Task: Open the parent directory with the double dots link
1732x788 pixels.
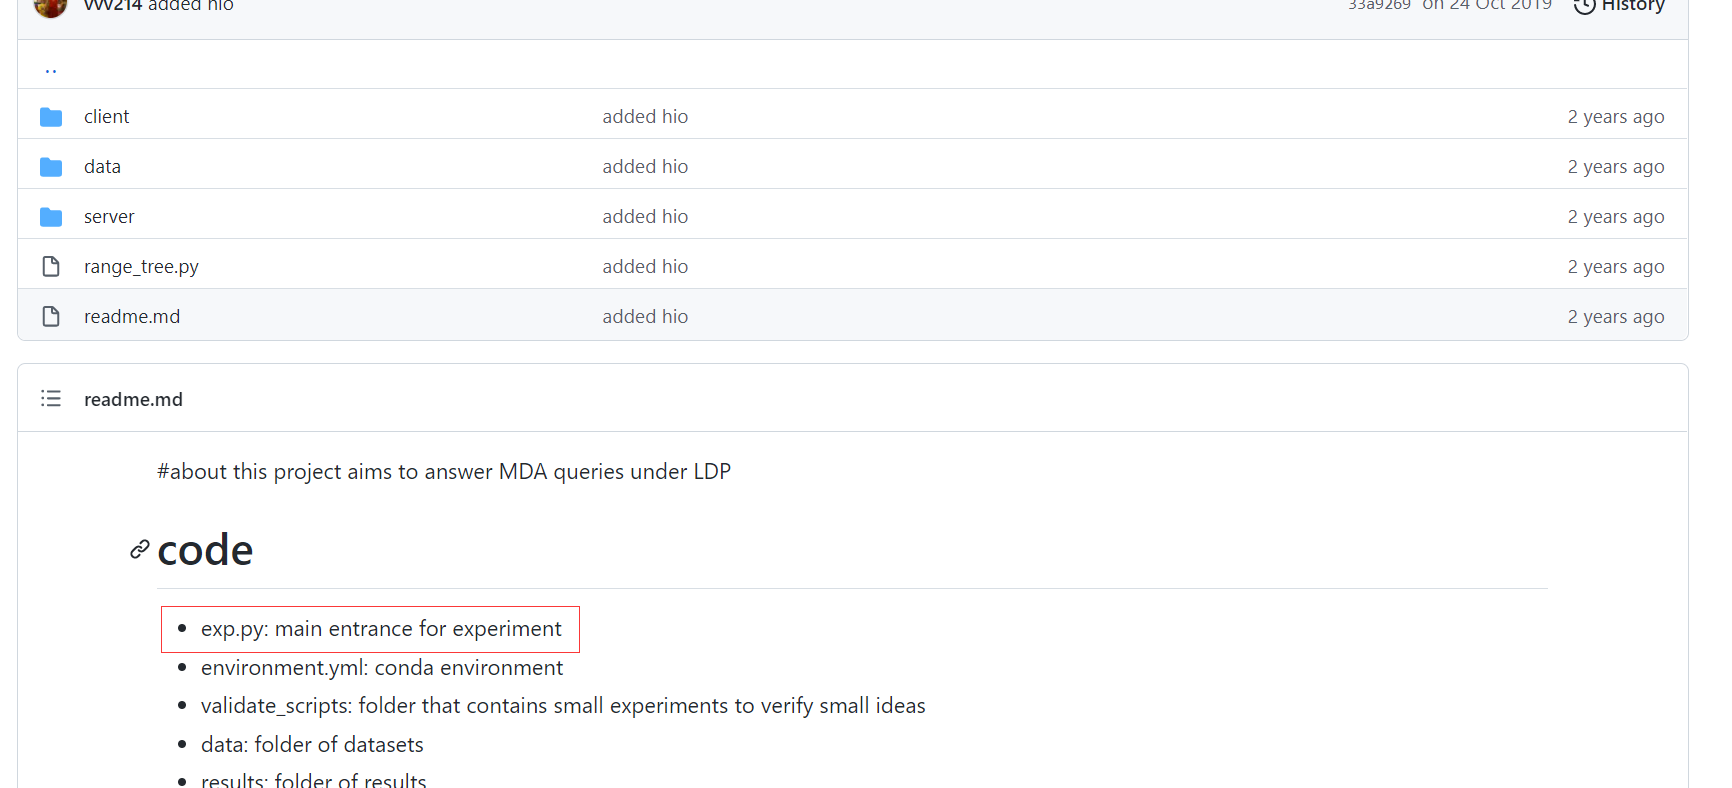Action: click(x=51, y=68)
